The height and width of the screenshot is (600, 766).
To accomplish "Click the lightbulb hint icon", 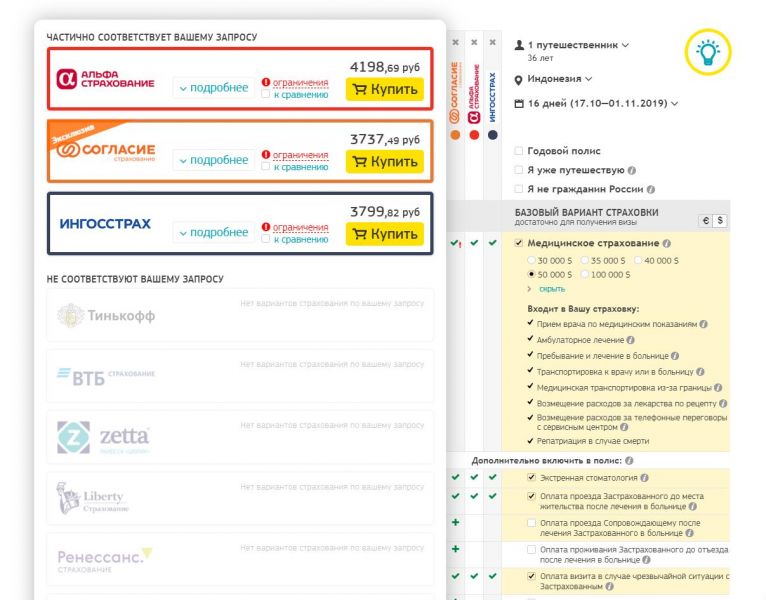I will pyautogui.click(x=708, y=49).
